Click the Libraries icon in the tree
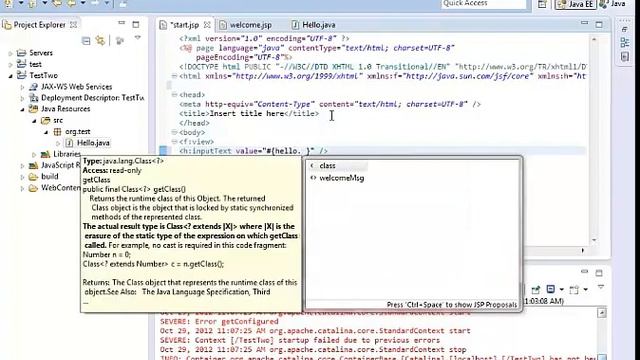 point(45,154)
